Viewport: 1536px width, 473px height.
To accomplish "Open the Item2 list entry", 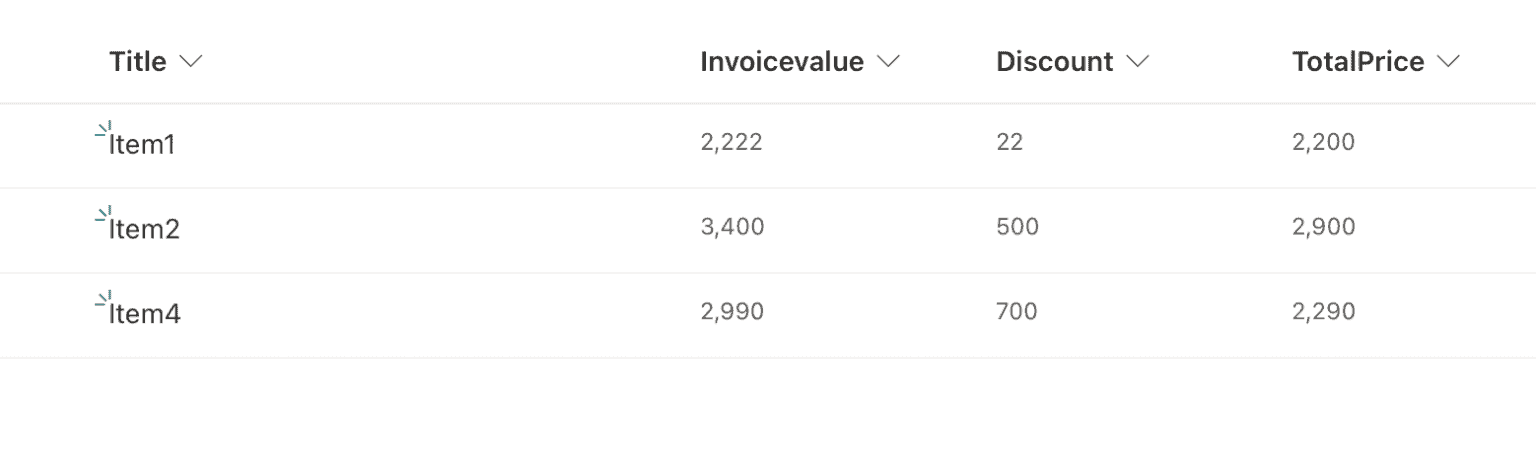I will [144, 230].
